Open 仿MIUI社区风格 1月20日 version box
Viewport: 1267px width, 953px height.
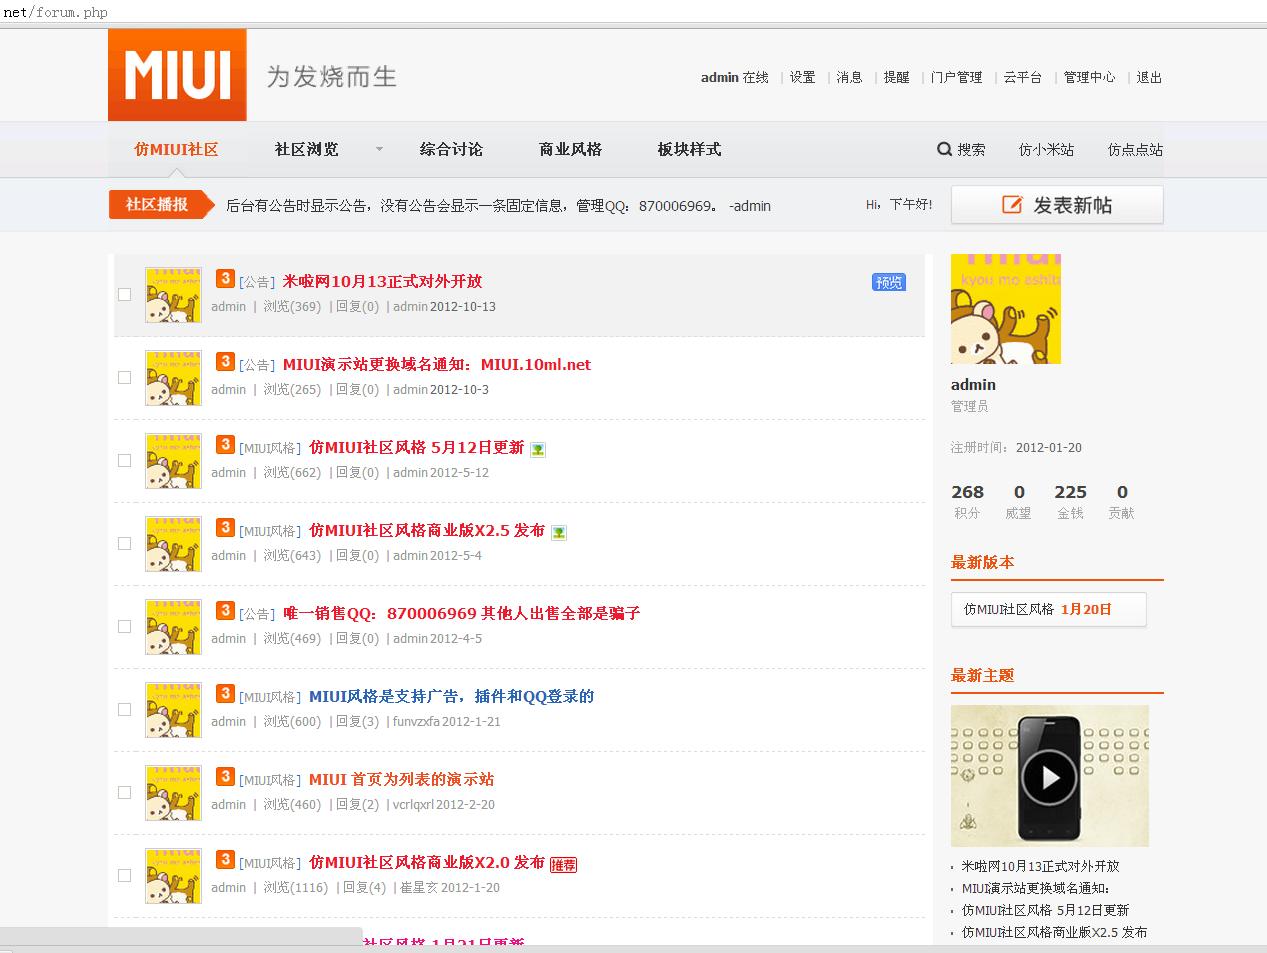[x=1048, y=609]
